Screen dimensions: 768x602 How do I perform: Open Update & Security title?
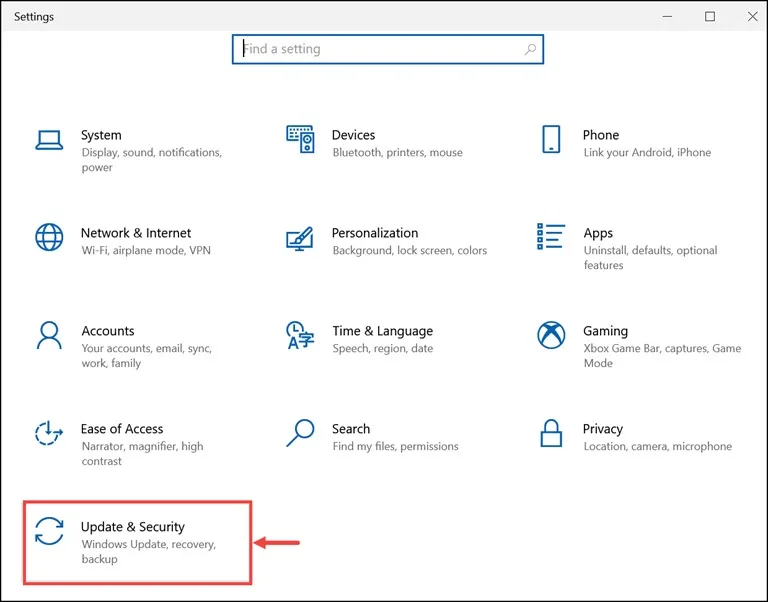point(133,527)
